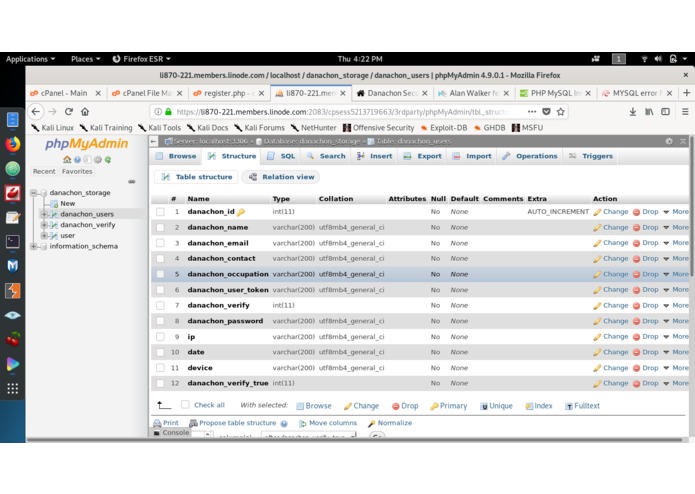Click Drop link for danachon_occupation row

point(645,274)
